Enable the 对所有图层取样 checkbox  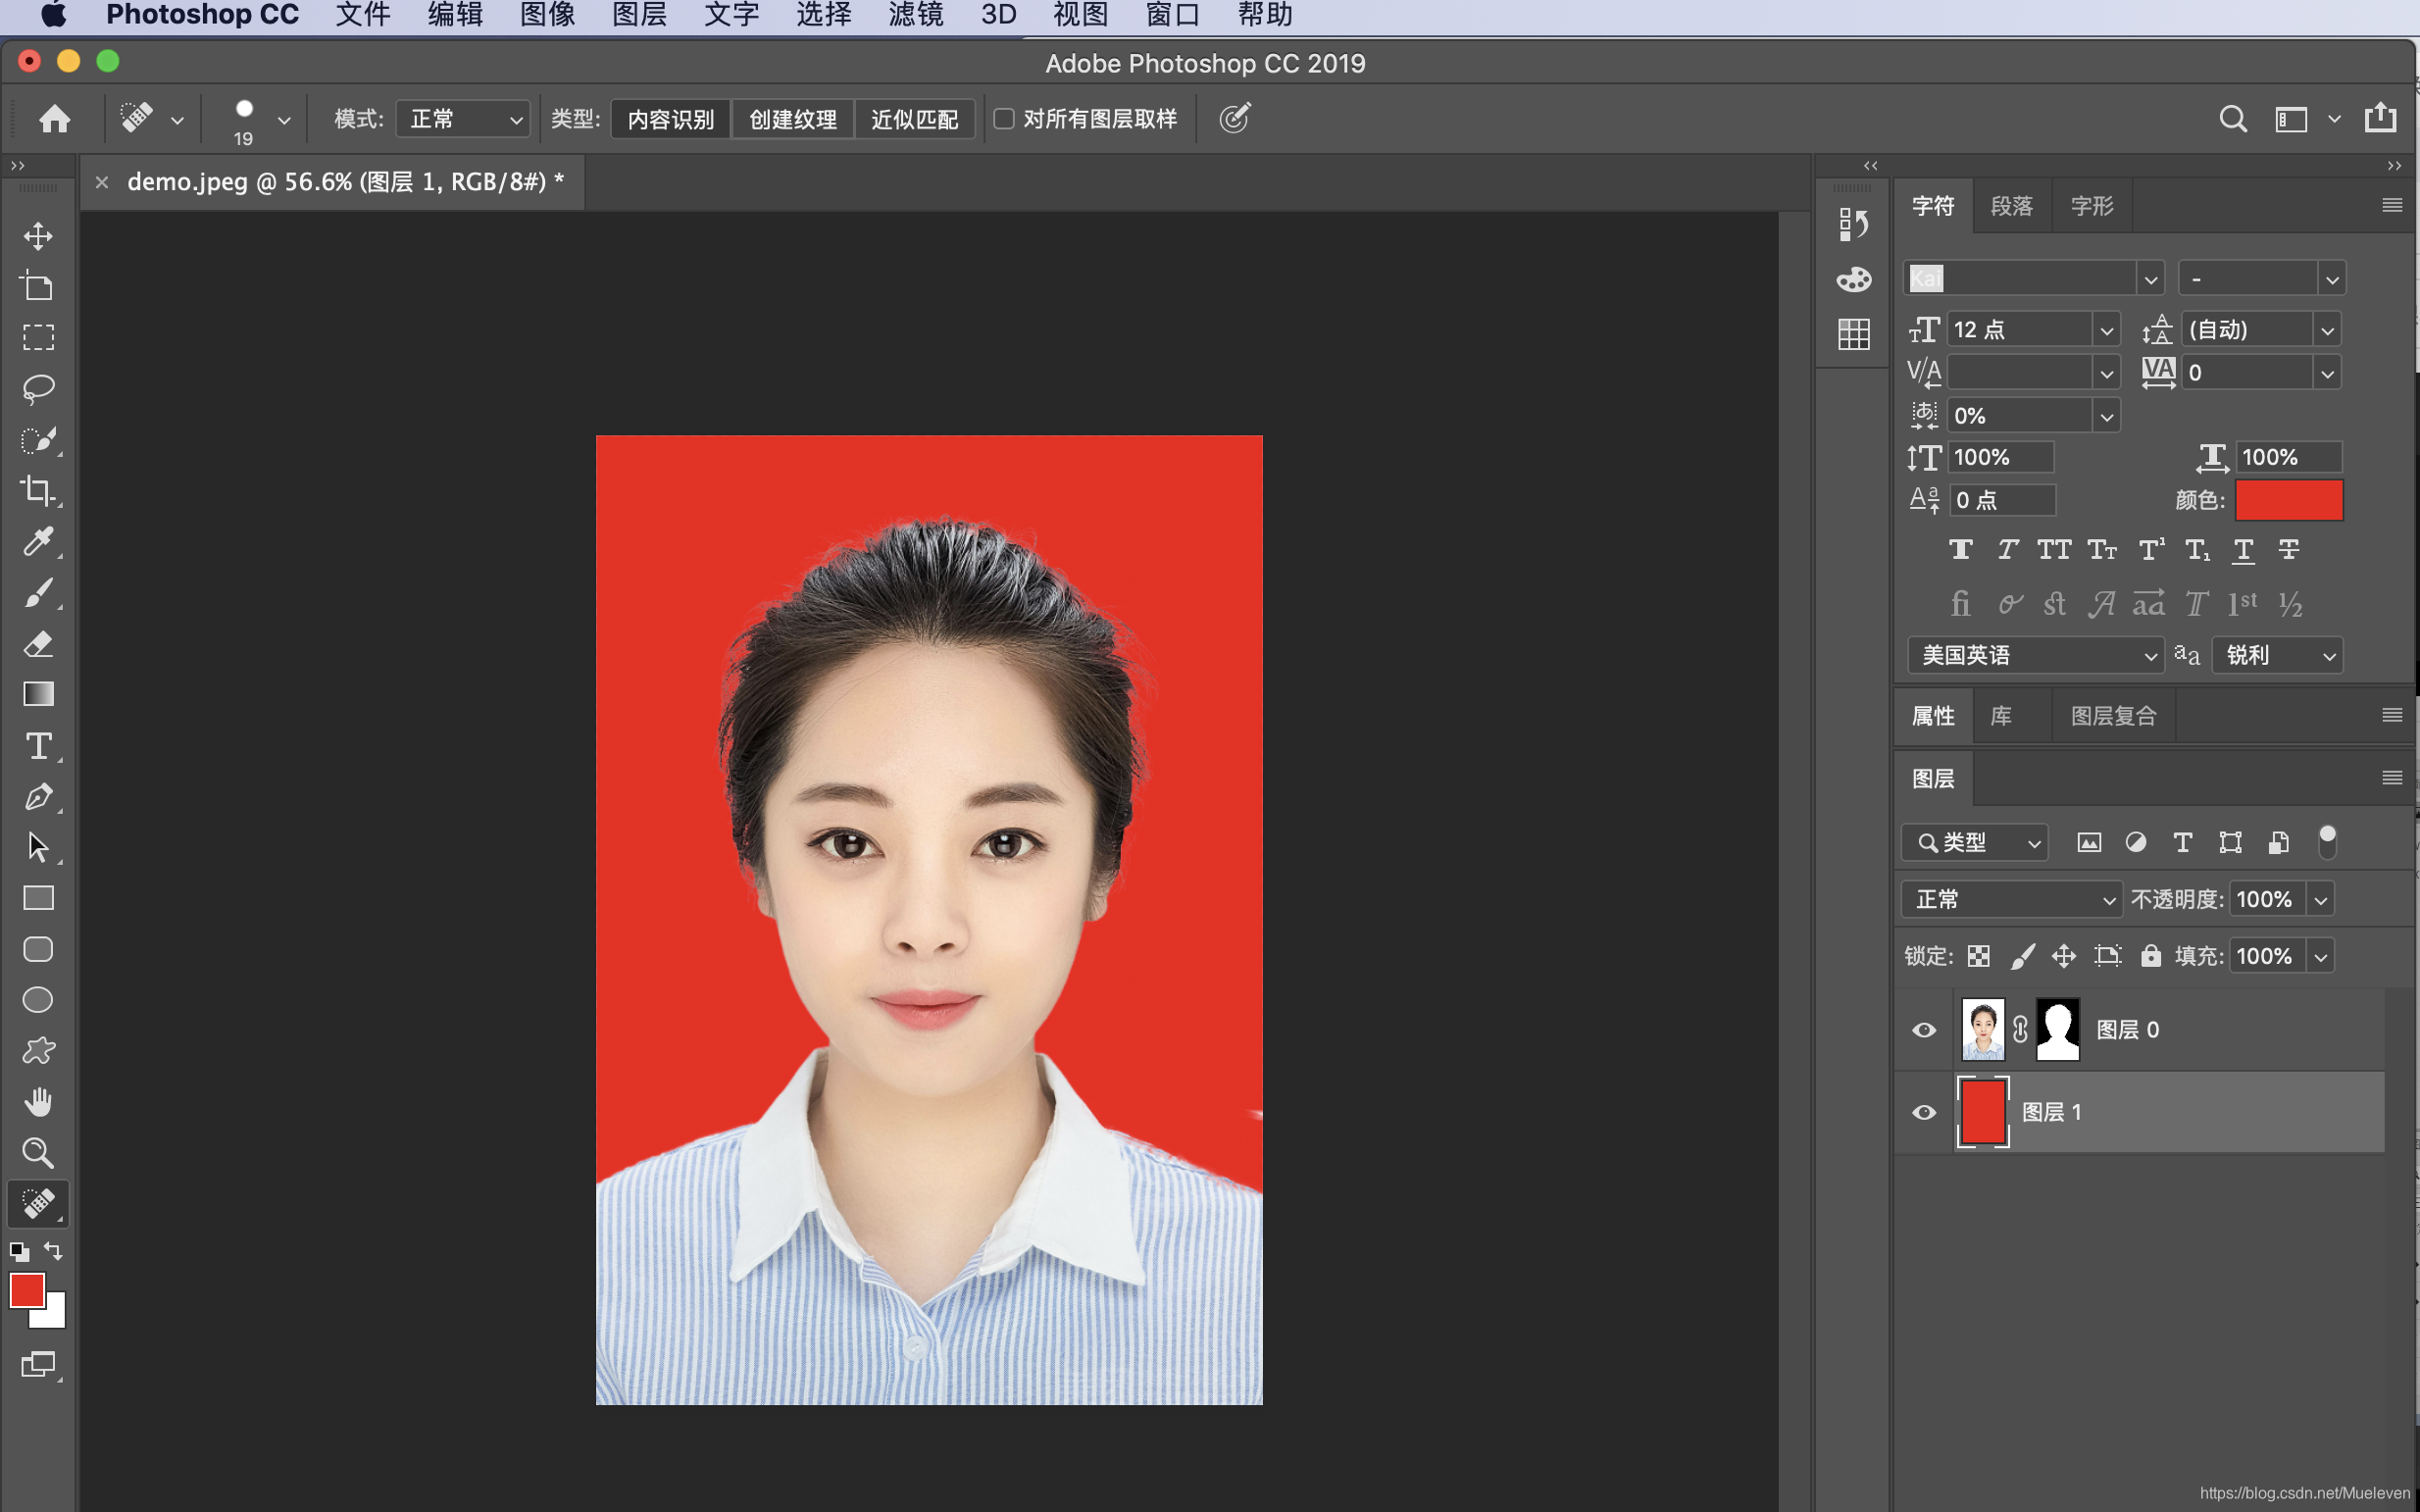point(1003,118)
